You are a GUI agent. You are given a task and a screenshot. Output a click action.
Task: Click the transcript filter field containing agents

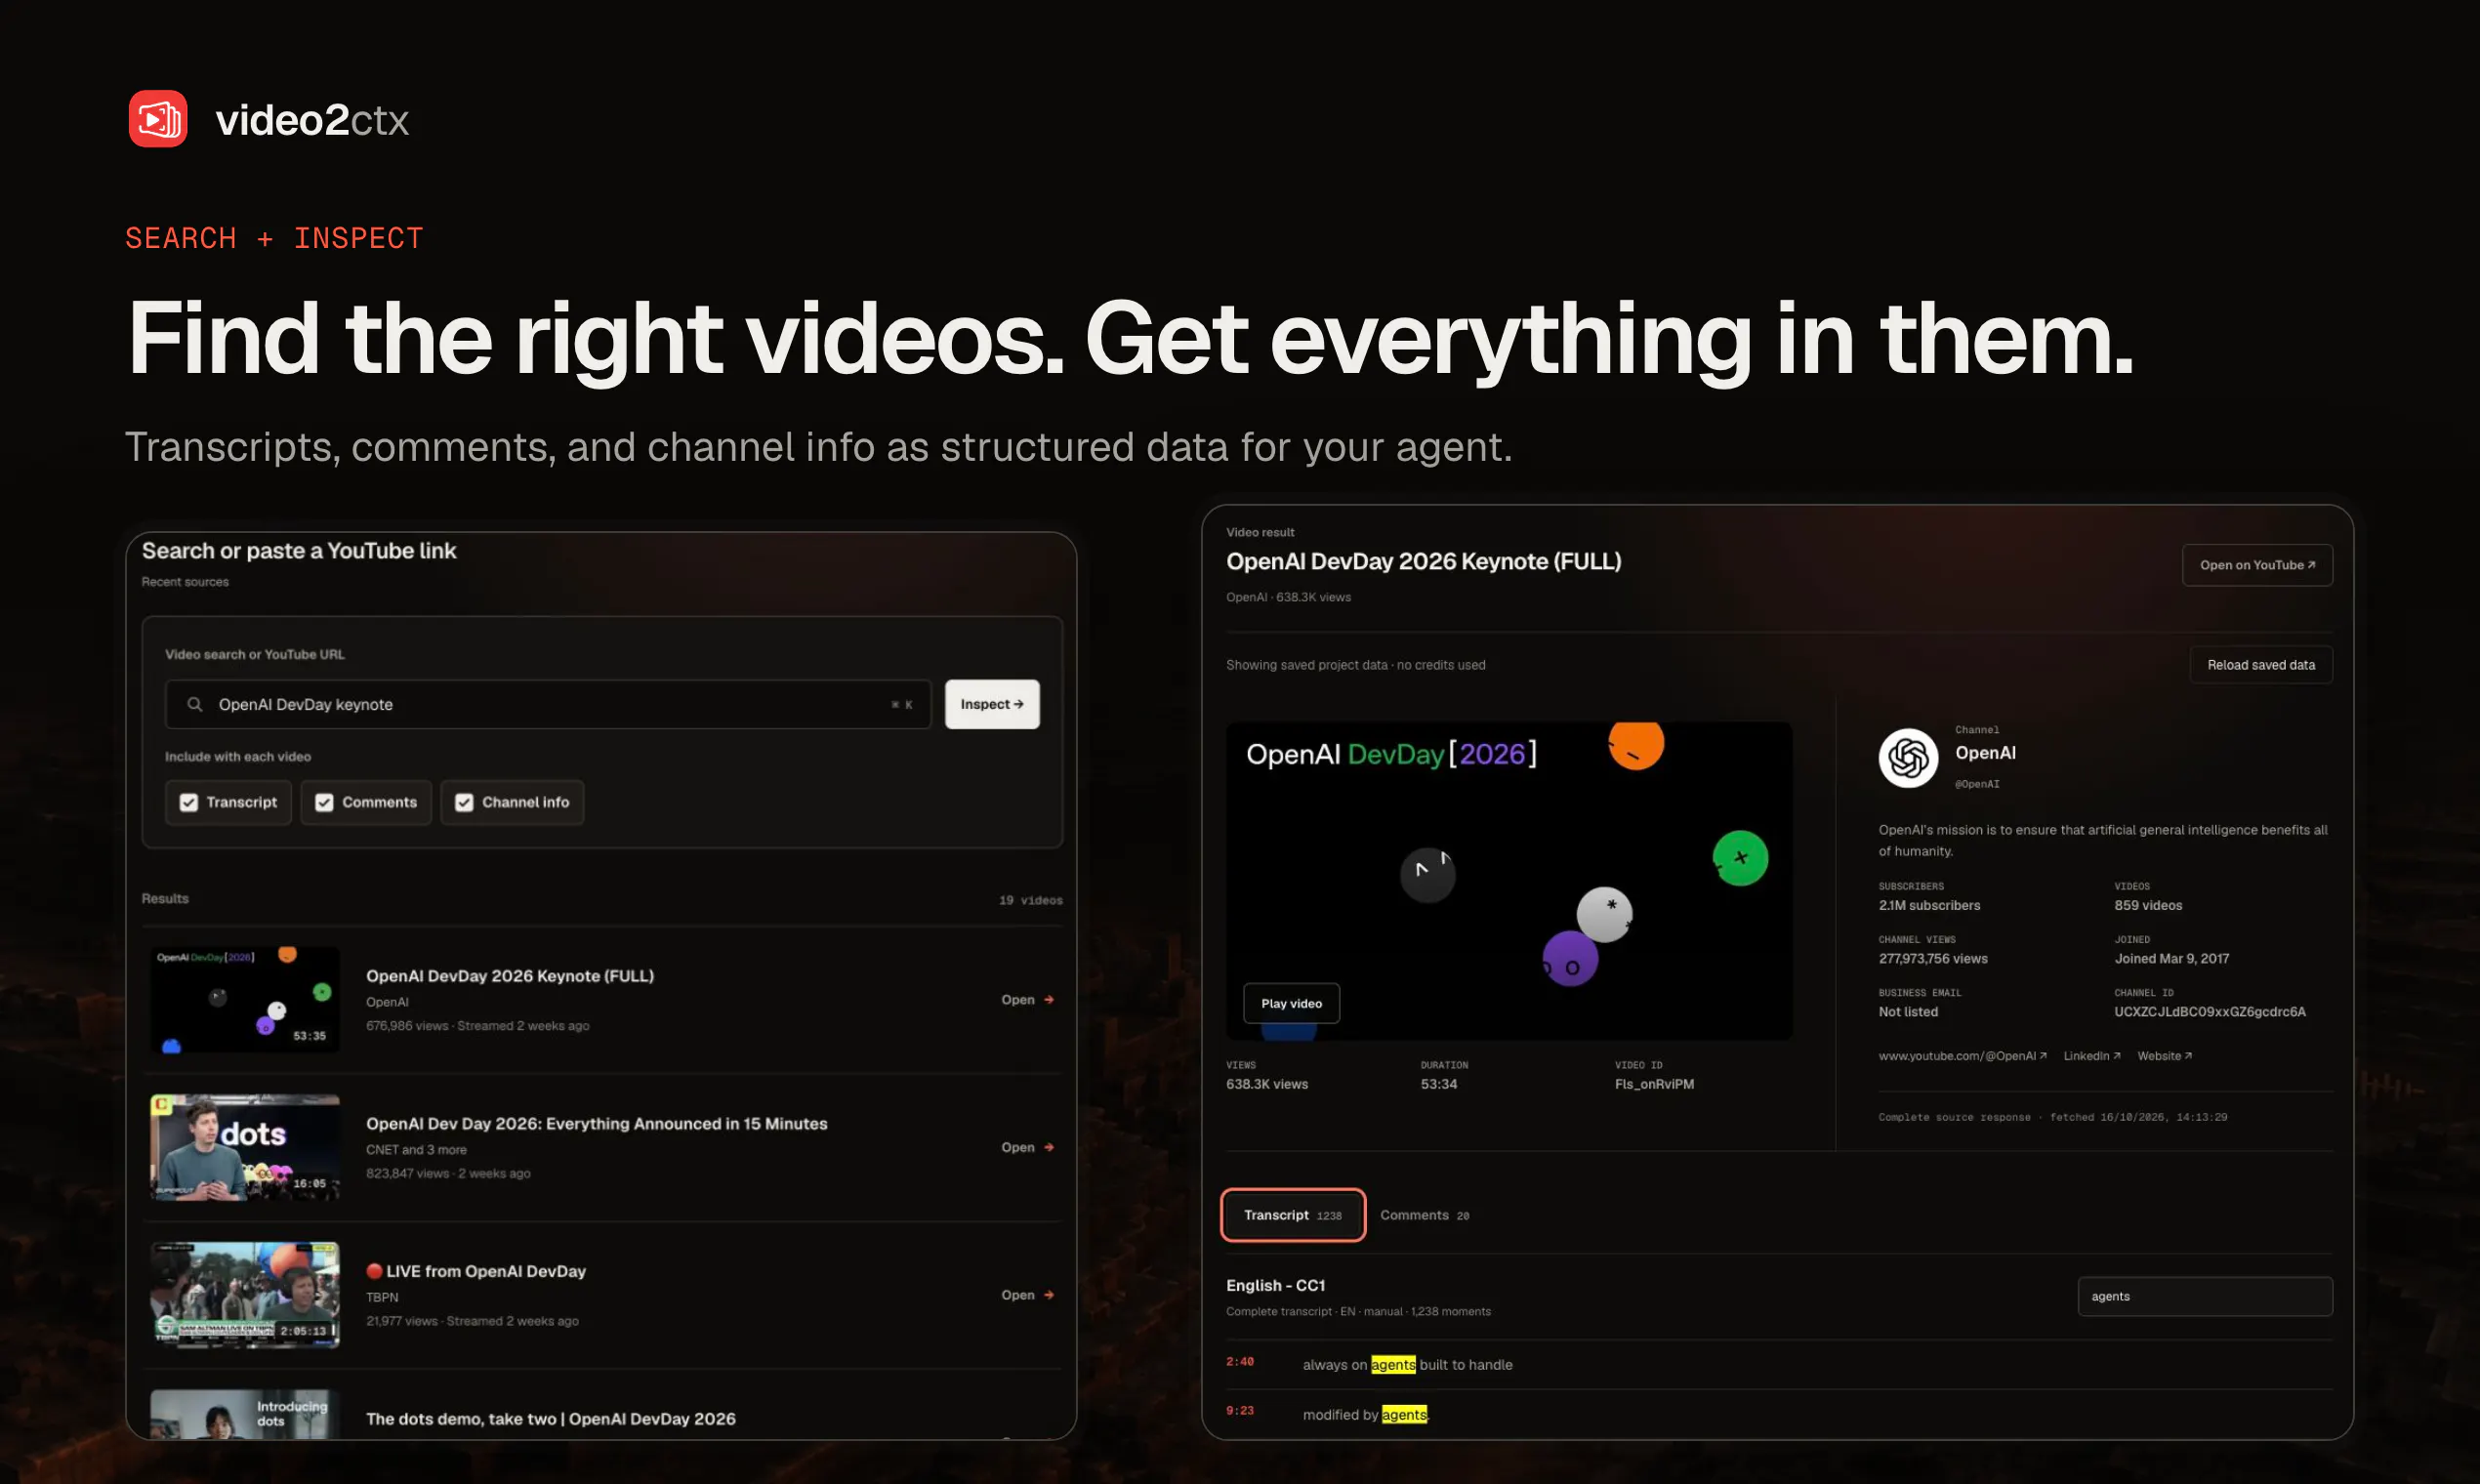tap(2205, 1296)
